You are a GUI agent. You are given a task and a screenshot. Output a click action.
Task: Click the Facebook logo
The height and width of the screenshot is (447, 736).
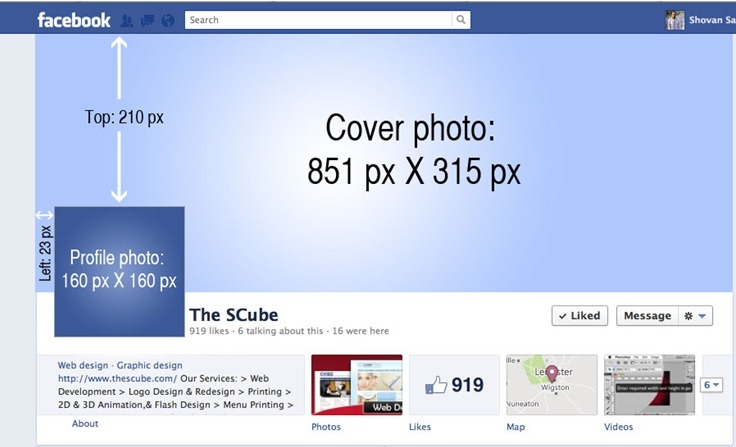click(x=74, y=20)
